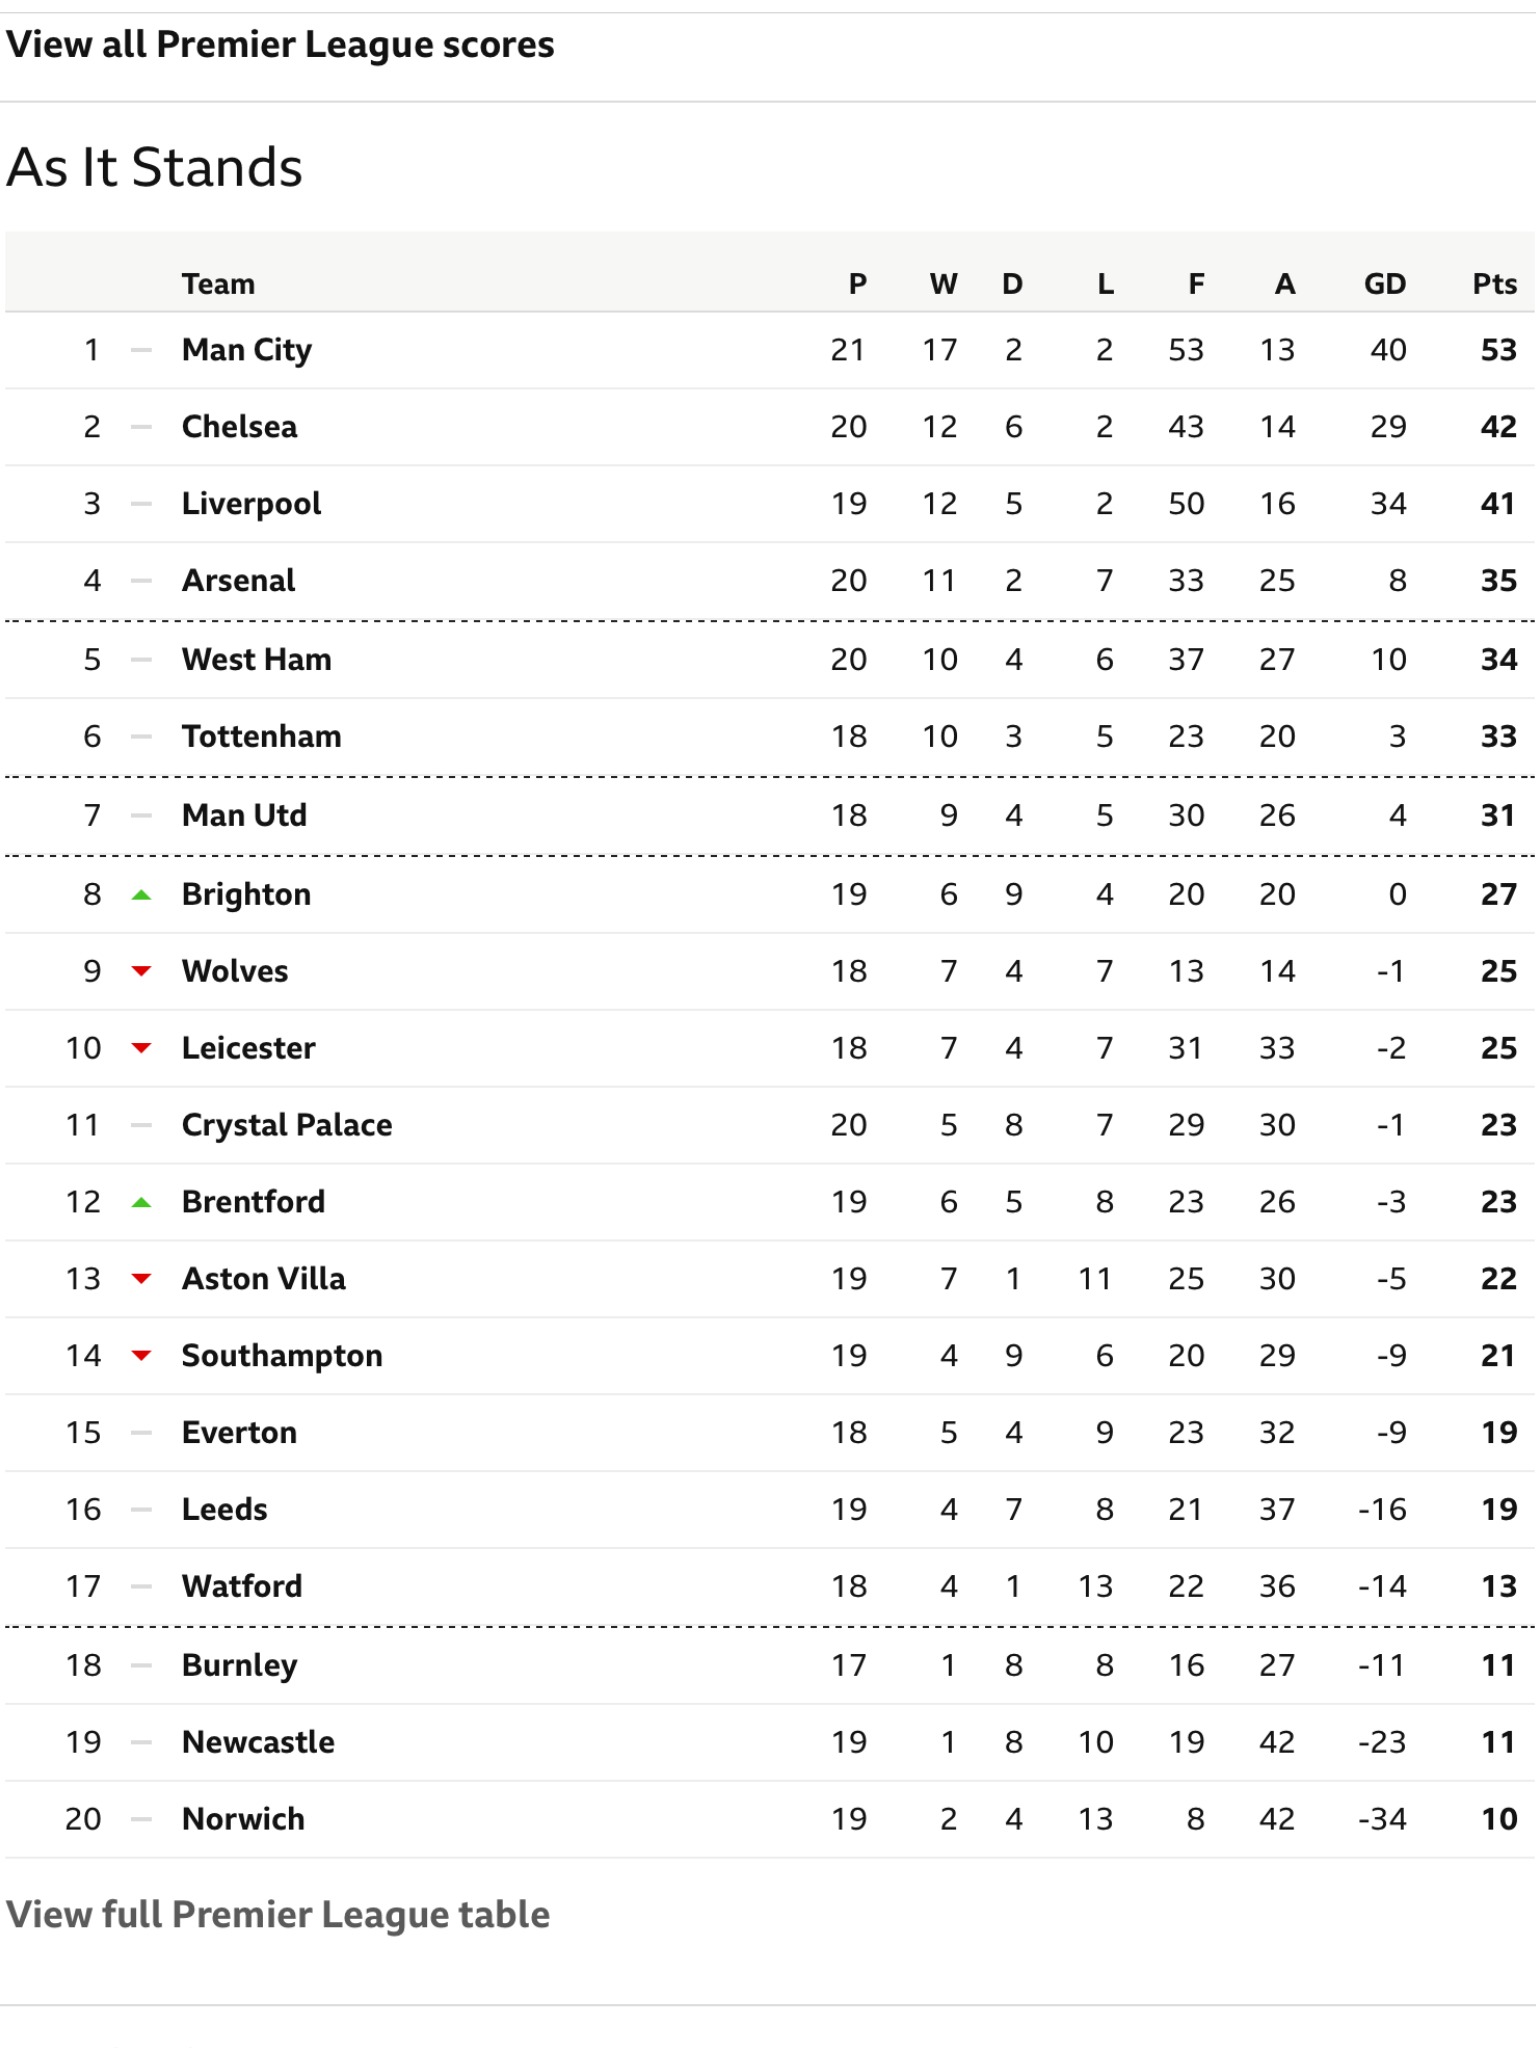Click Man City's 53 points value
1536x2048 pixels.
point(1499,350)
